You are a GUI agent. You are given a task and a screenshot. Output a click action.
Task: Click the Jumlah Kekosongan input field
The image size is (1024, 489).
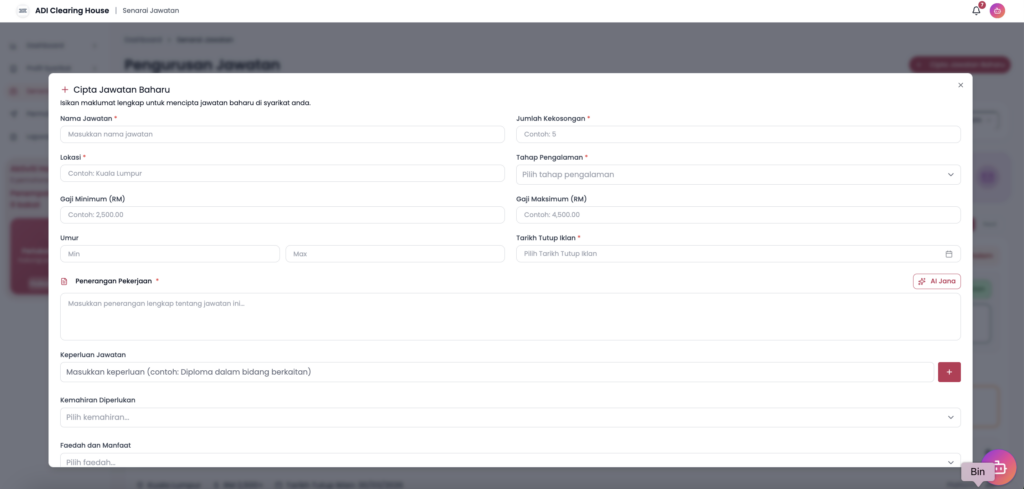[x=738, y=134]
